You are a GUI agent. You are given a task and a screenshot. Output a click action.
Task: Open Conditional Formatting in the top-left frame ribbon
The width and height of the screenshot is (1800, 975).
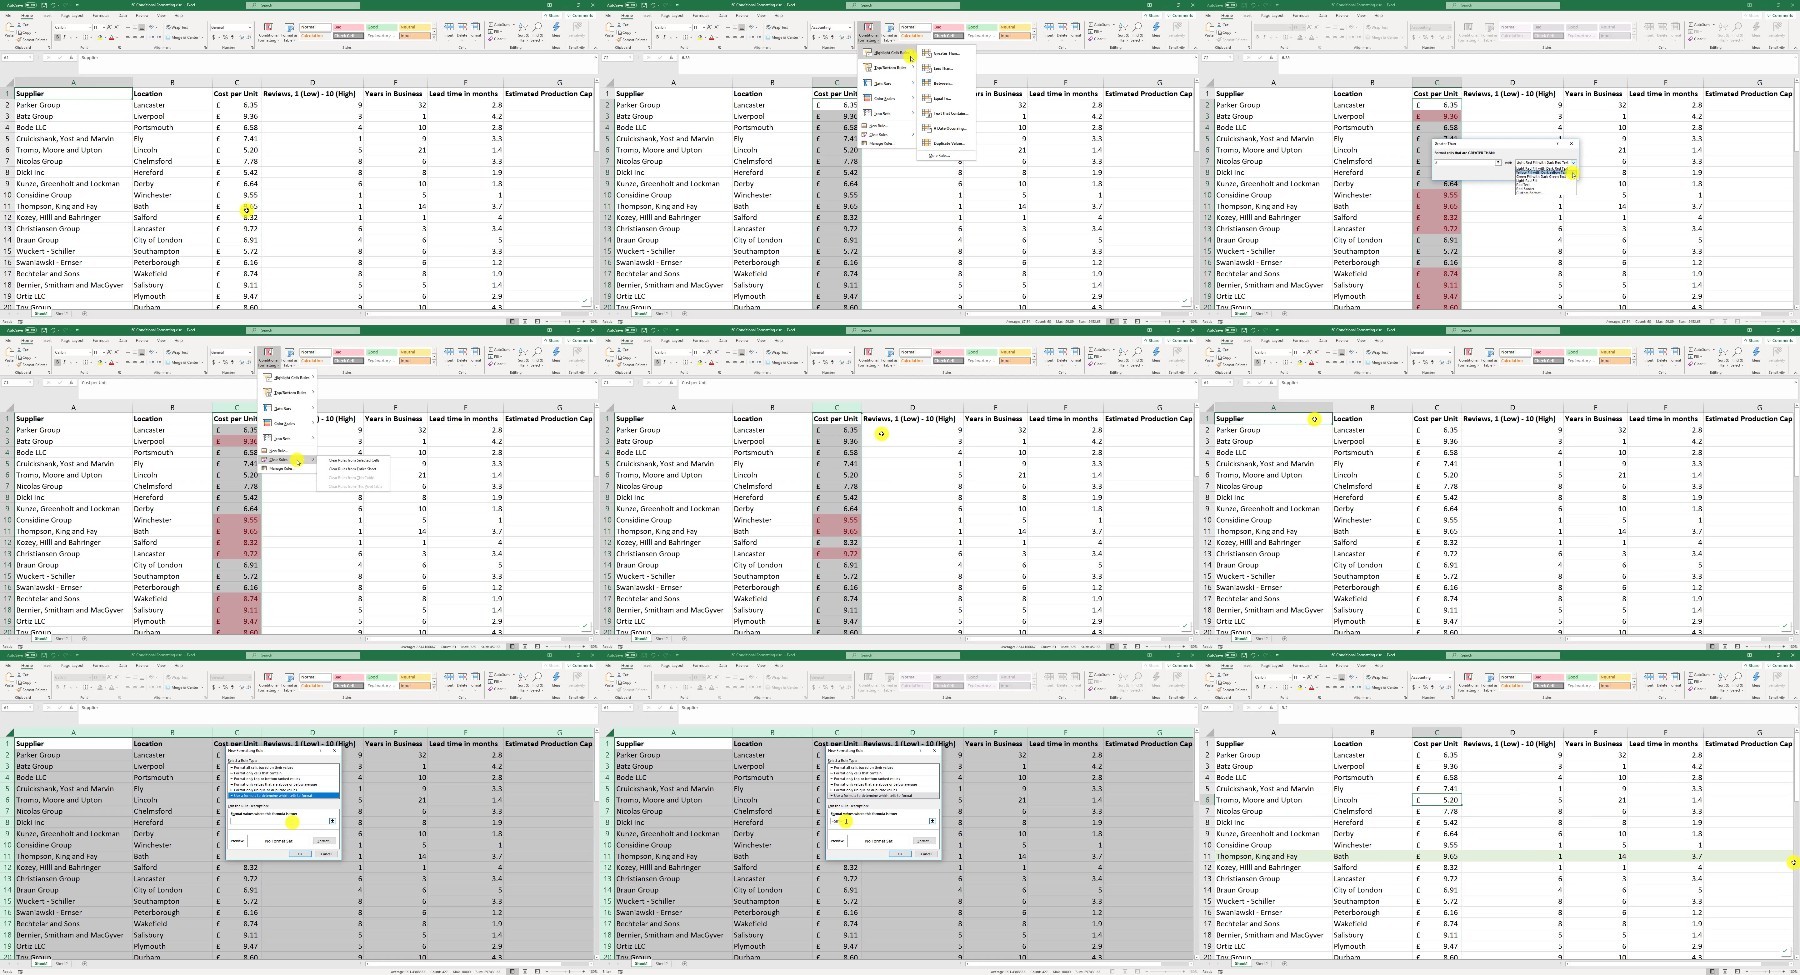point(268,33)
